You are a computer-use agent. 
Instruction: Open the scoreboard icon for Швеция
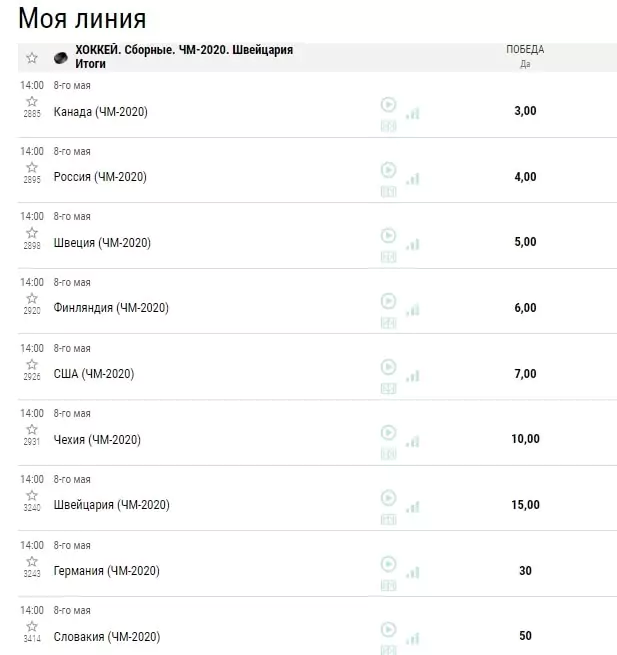click(x=388, y=257)
